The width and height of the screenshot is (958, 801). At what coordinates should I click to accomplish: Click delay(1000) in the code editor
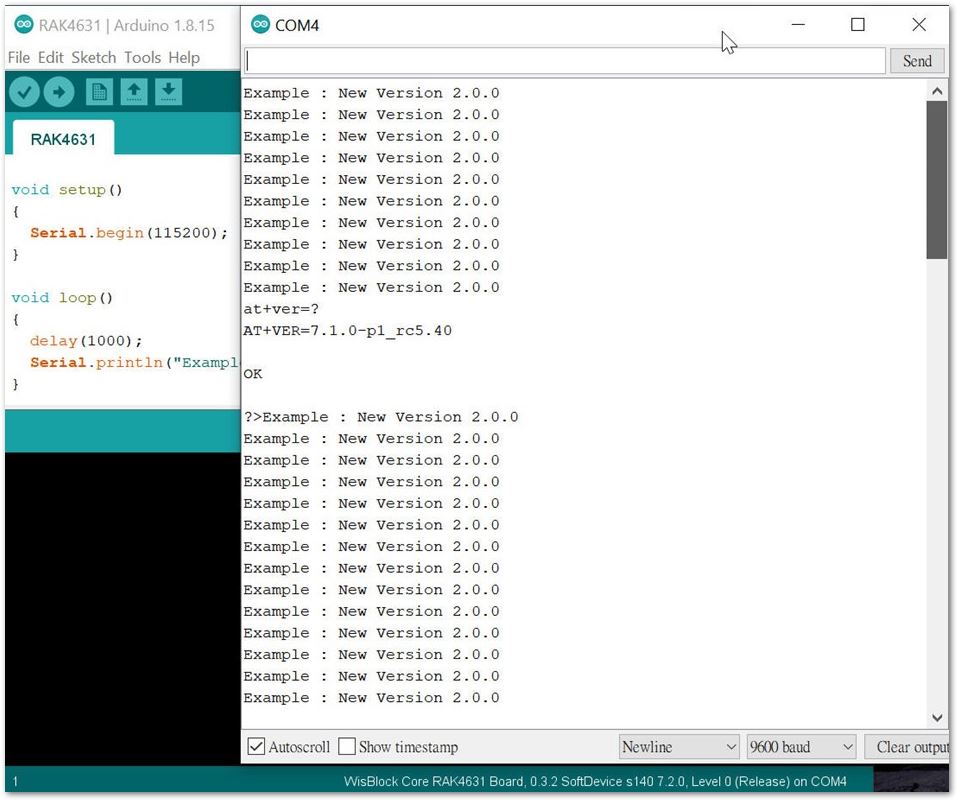coord(86,341)
